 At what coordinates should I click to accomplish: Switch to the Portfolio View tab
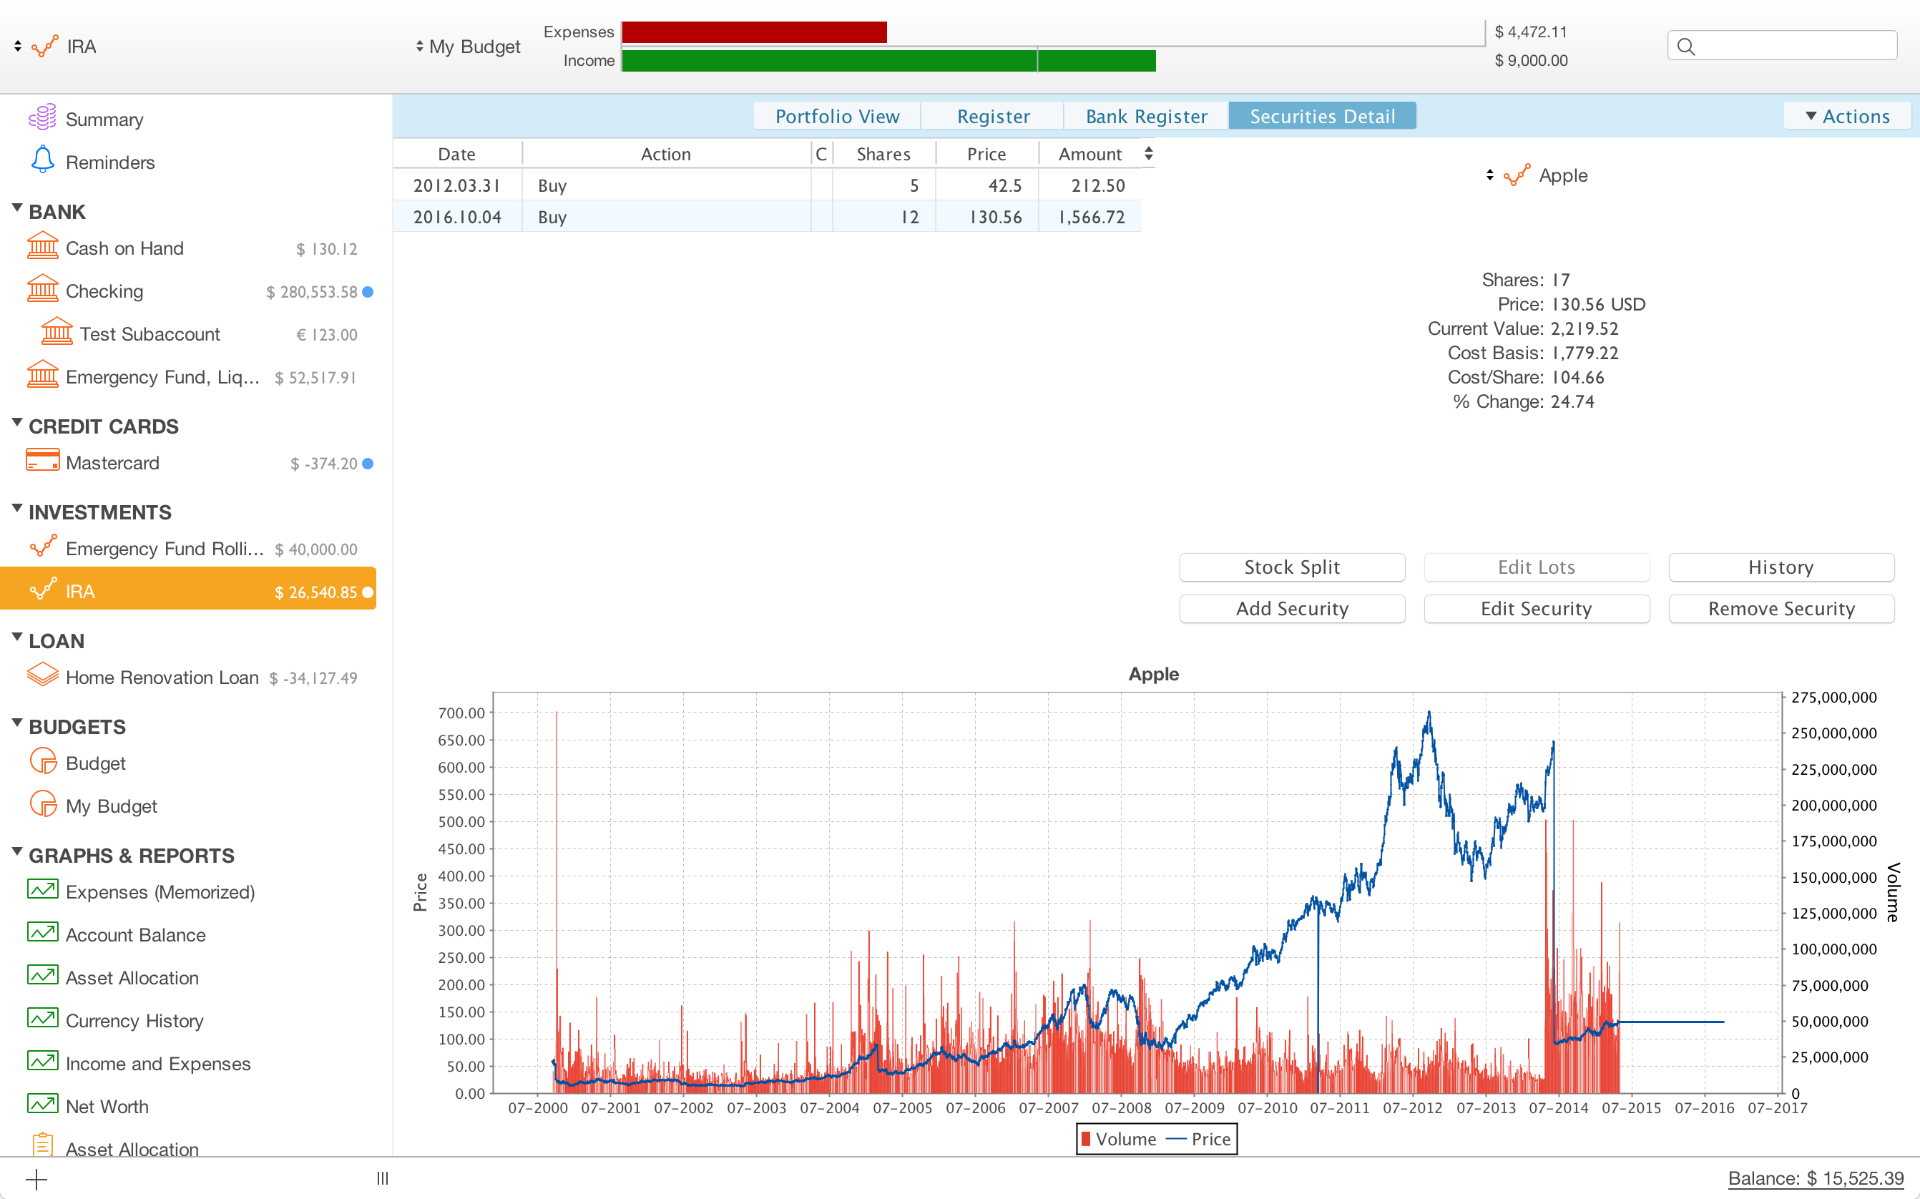click(x=837, y=116)
